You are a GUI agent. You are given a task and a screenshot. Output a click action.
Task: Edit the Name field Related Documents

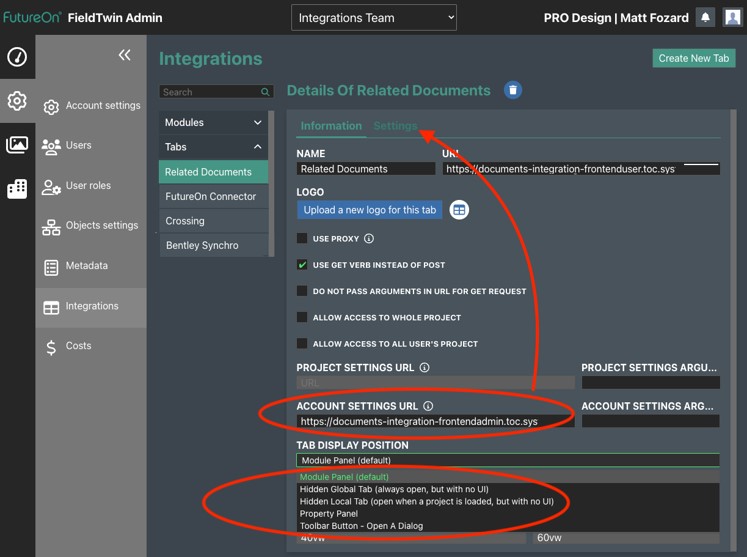365,169
